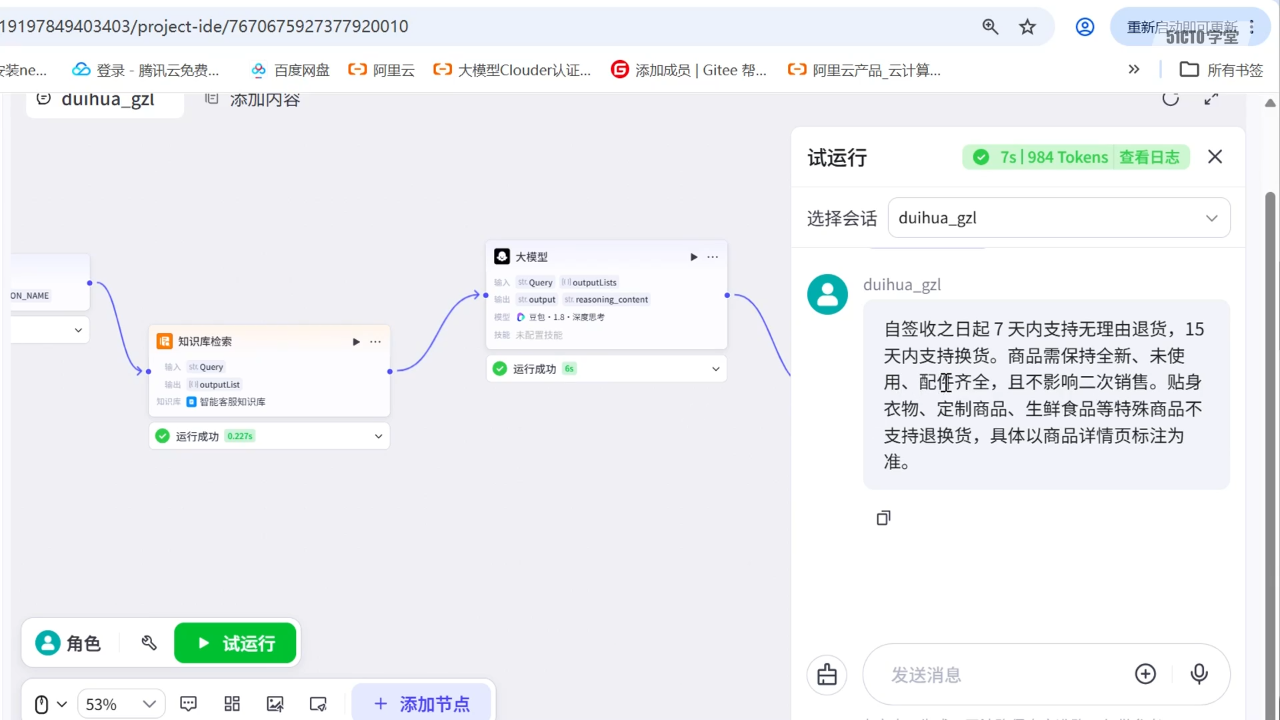Open the 百度网盘 bookmark
Image resolution: width=1280 pixels, height=720 pixels.
click(290, 70)
